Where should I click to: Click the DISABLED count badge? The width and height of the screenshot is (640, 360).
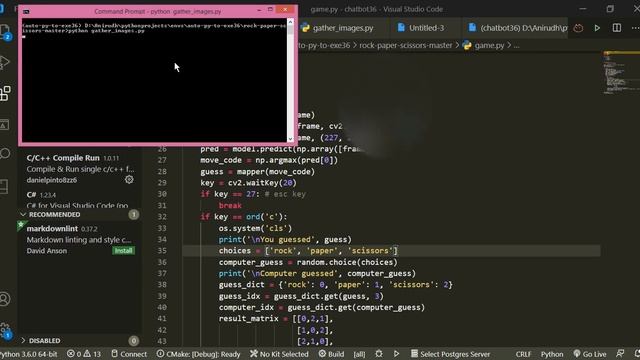tap(133, 340)
